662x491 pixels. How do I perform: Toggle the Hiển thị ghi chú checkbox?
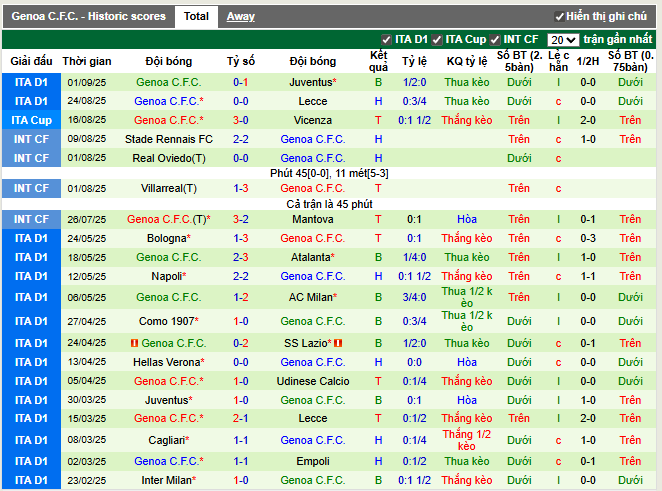(x=559, y=17)
